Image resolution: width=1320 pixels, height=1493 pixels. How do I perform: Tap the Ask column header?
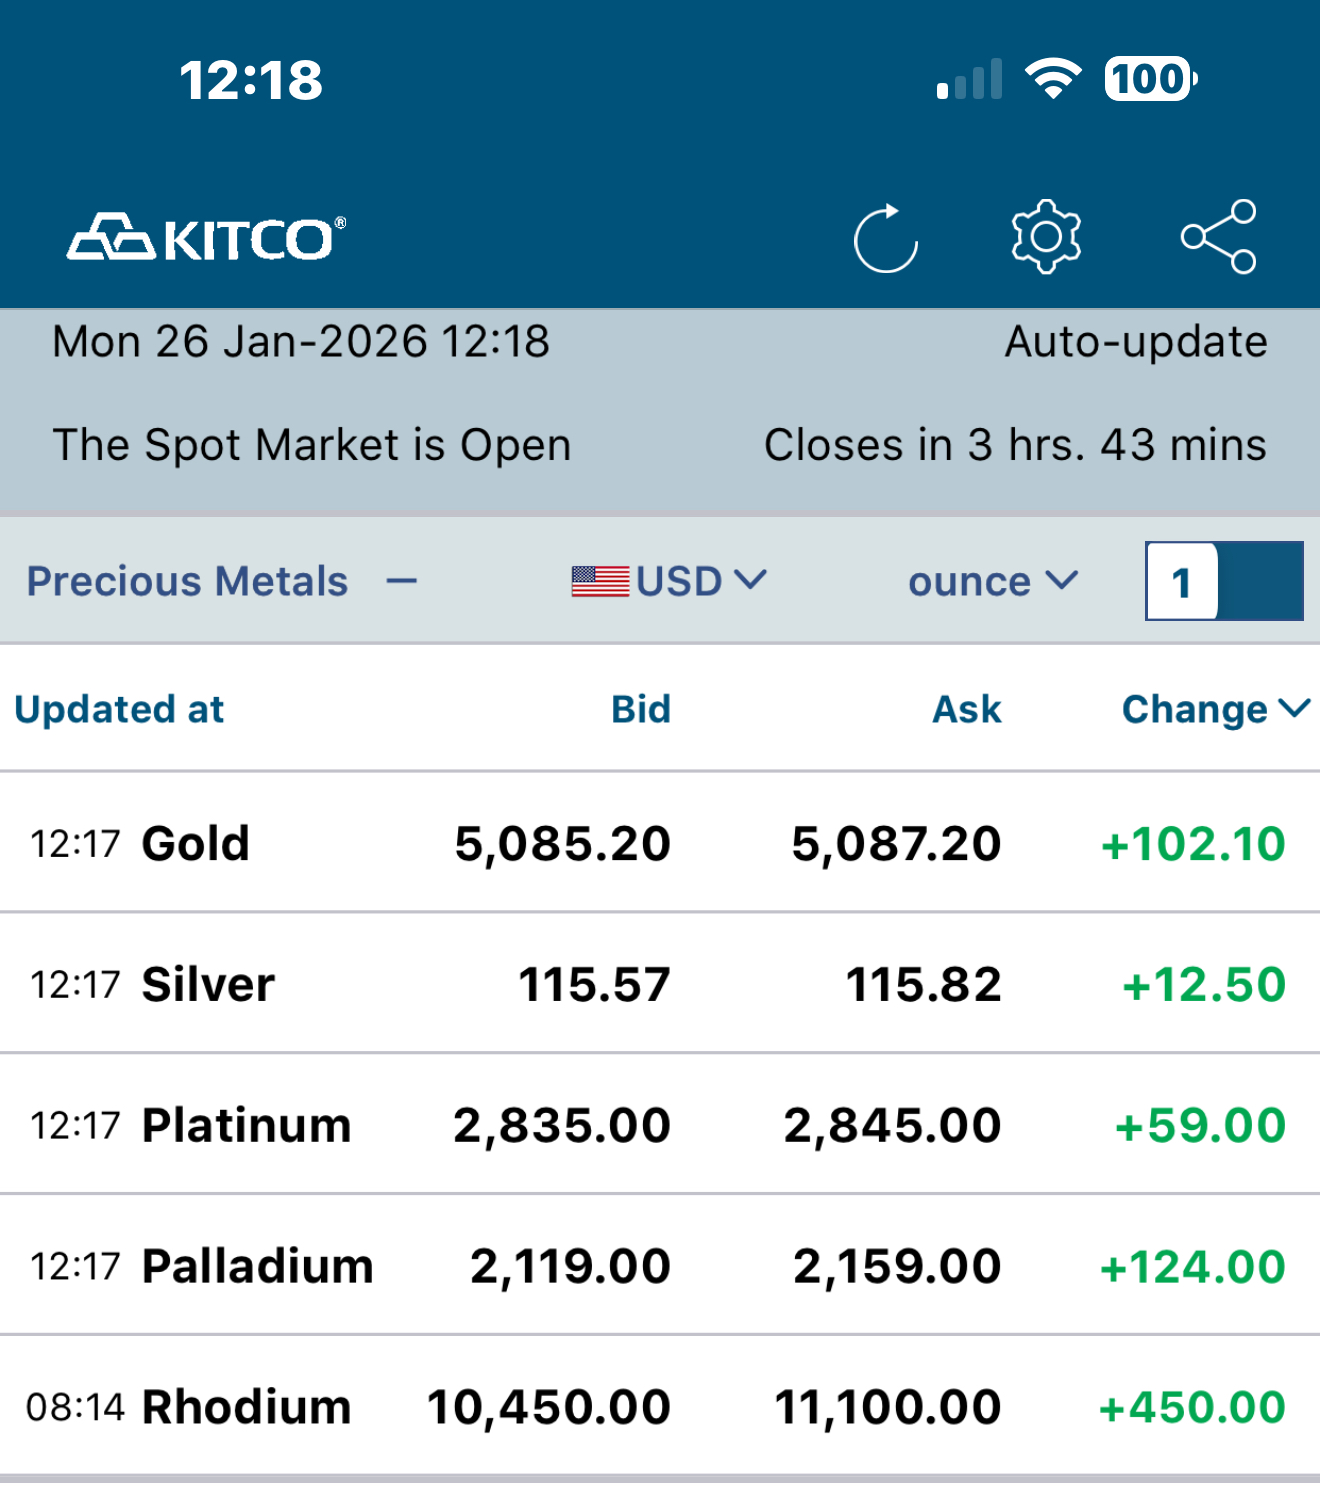click(x=966, y=709)
